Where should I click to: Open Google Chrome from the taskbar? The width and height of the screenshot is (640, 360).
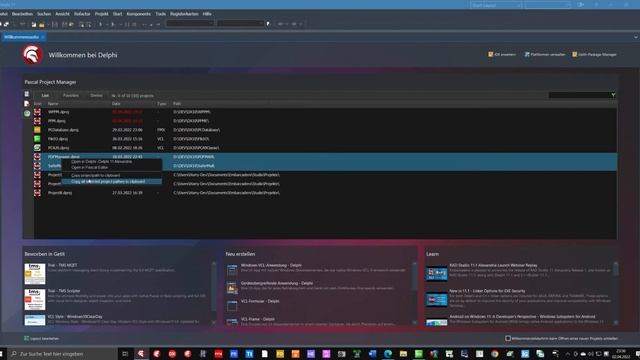coord(495,353)
